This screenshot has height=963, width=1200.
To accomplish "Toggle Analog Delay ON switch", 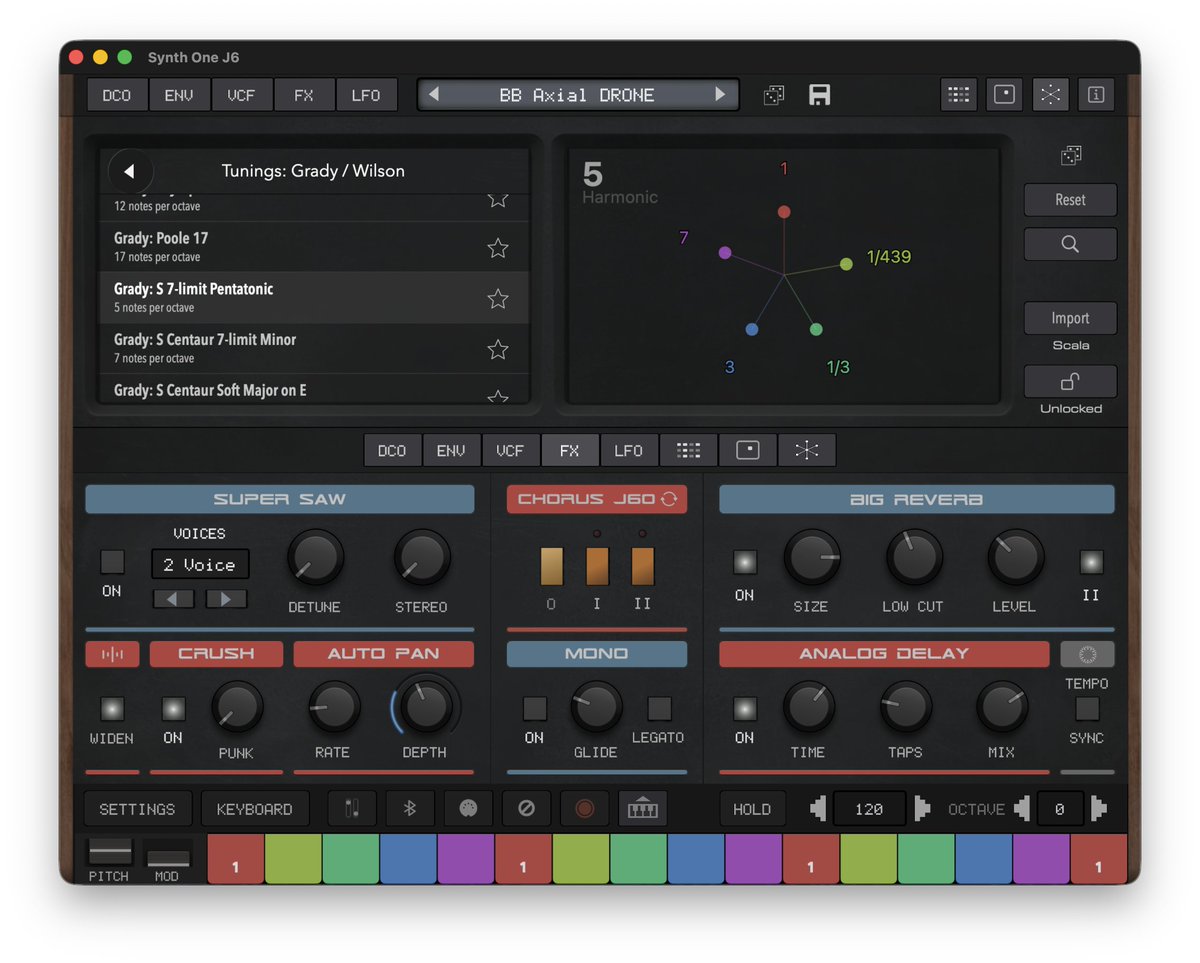I will pyautogui.click(x=744, y=709).
